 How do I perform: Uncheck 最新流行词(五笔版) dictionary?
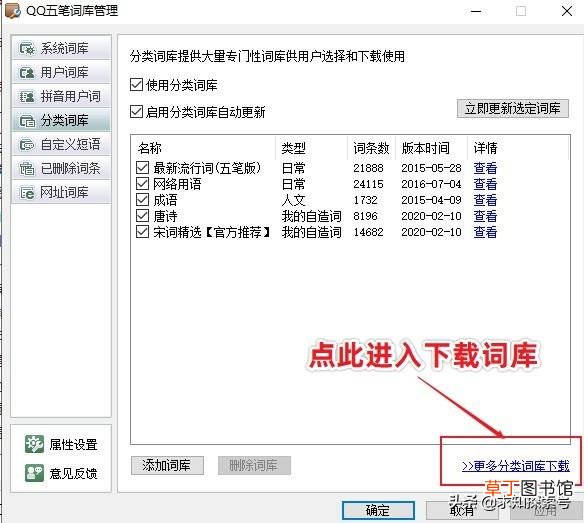pyautogui.click(x=142, y=168)
